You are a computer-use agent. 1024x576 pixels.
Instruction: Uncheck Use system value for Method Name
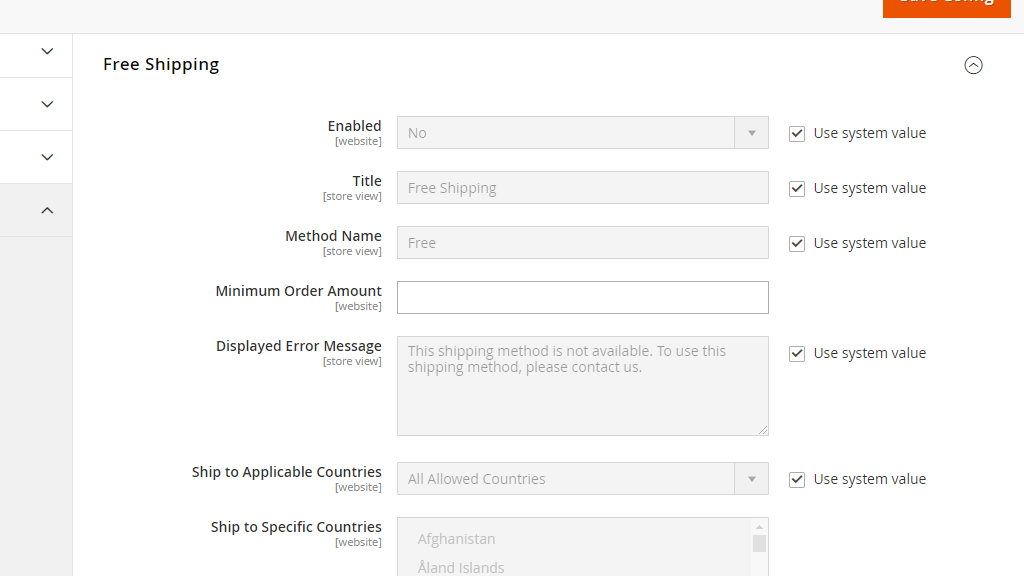(x=797, y=243)
